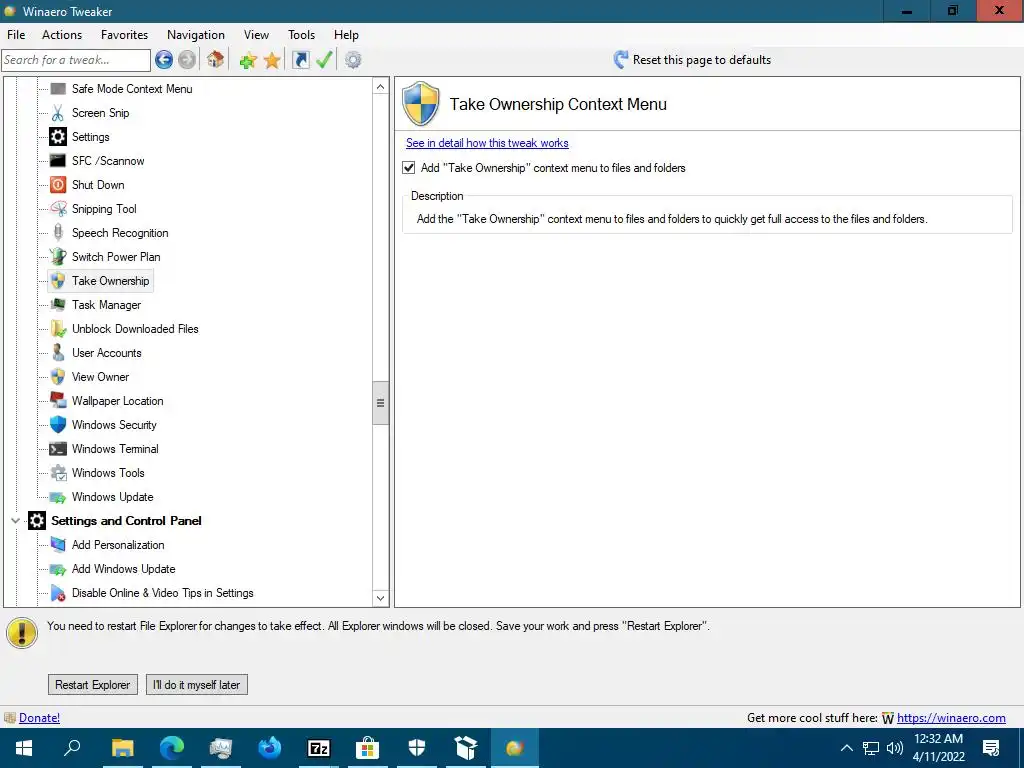Click the large shield icon in the page header
Image resolution: width=1024 pixels, height=768 pixels.
[421, 103]
